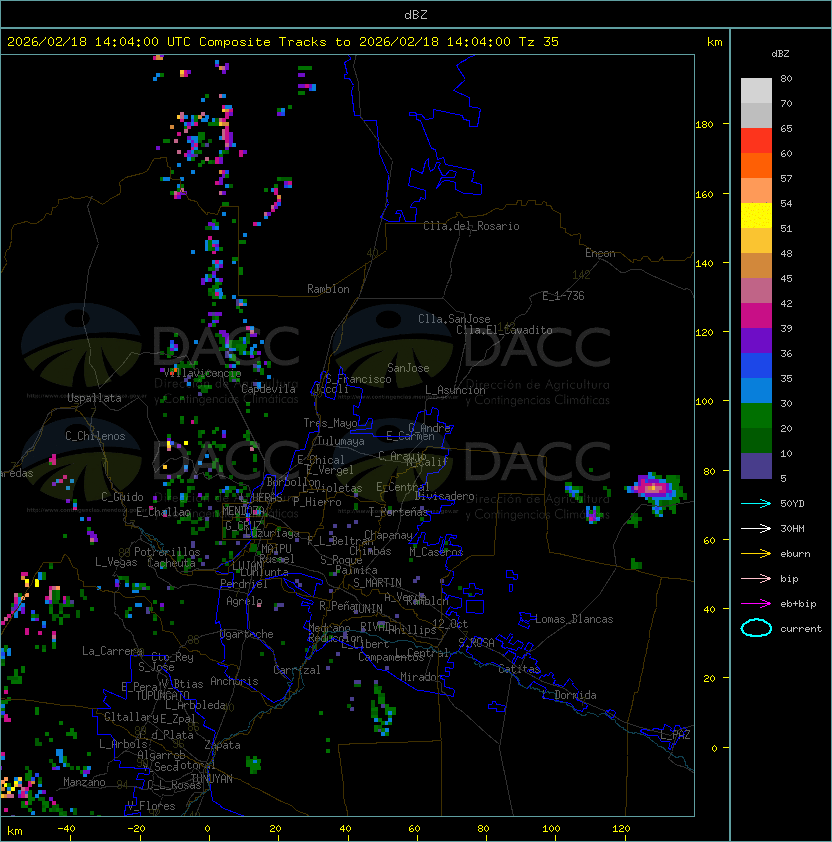Click the pink bip arrow in legend
This screenshot has height=842, width=832.
pos(756,578)
